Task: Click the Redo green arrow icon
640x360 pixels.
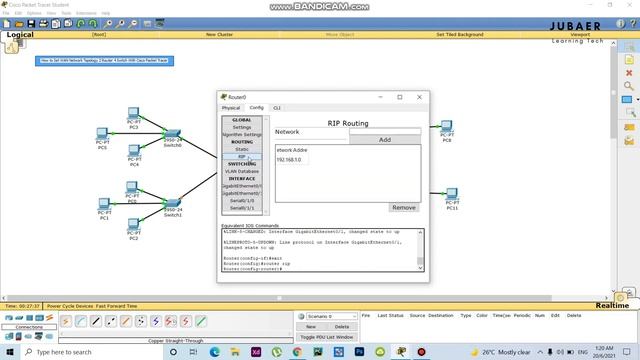Action: 93,24
